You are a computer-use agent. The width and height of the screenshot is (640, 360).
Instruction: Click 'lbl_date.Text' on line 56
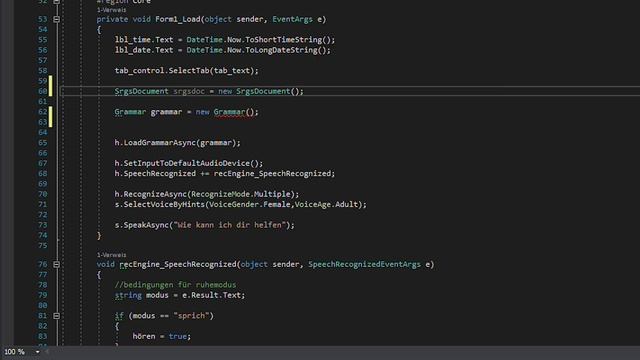[144, 50]
